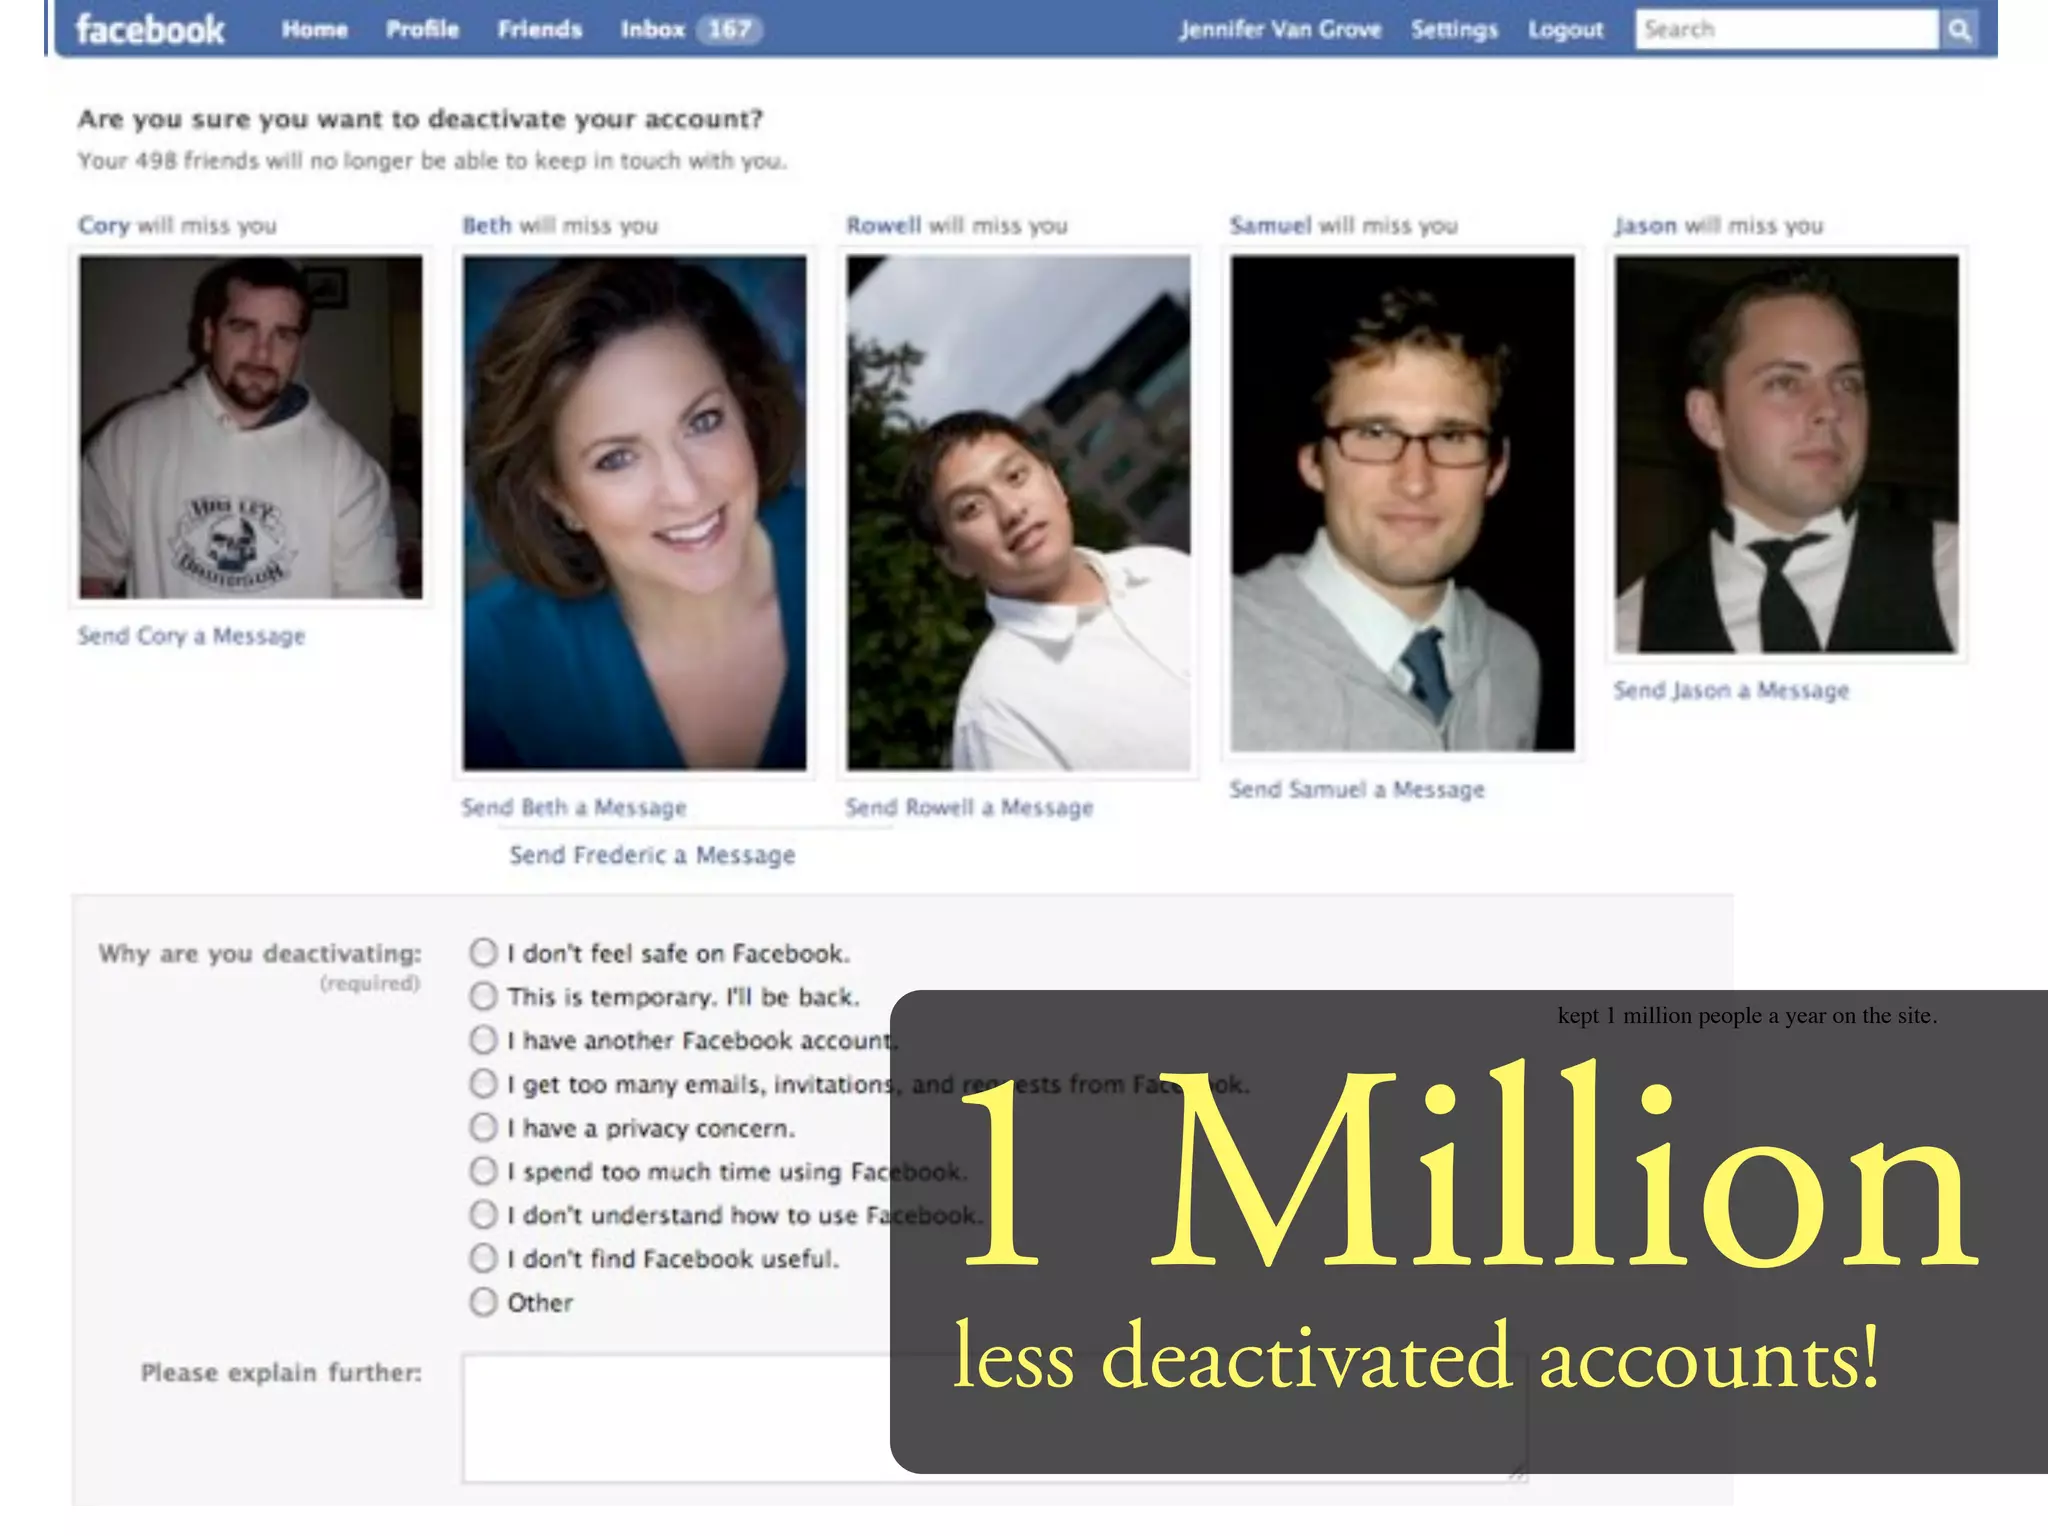The image size is (2048, 1536).
Task: Focus the Search input field
Action: (1787, 30)
